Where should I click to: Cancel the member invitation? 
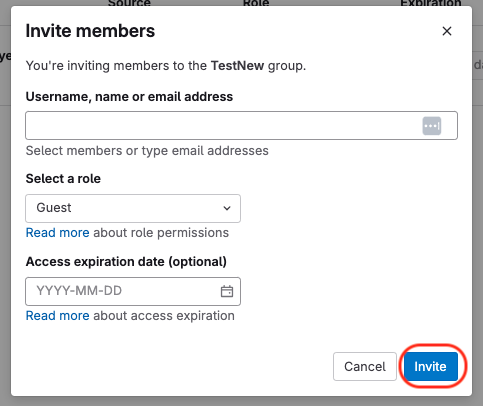[x=365, y=366]
